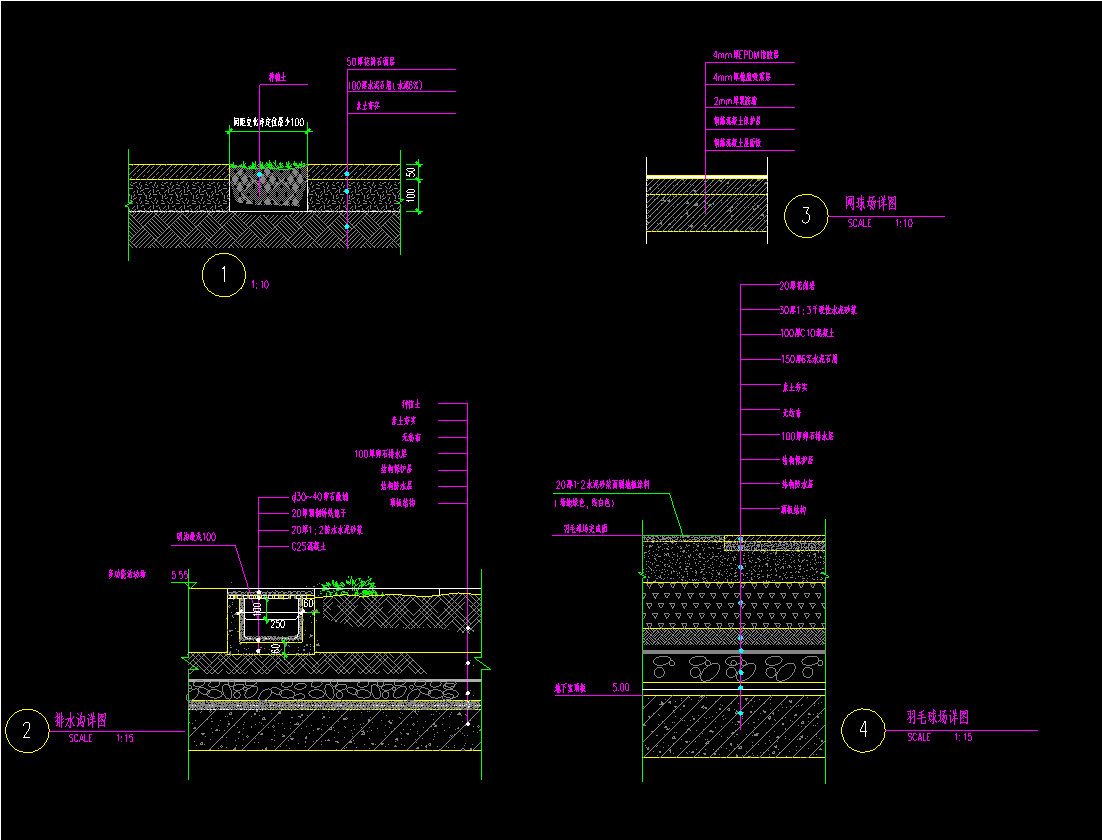Select the "50" vertical dimension in detail 1

[x=412, y=171]
